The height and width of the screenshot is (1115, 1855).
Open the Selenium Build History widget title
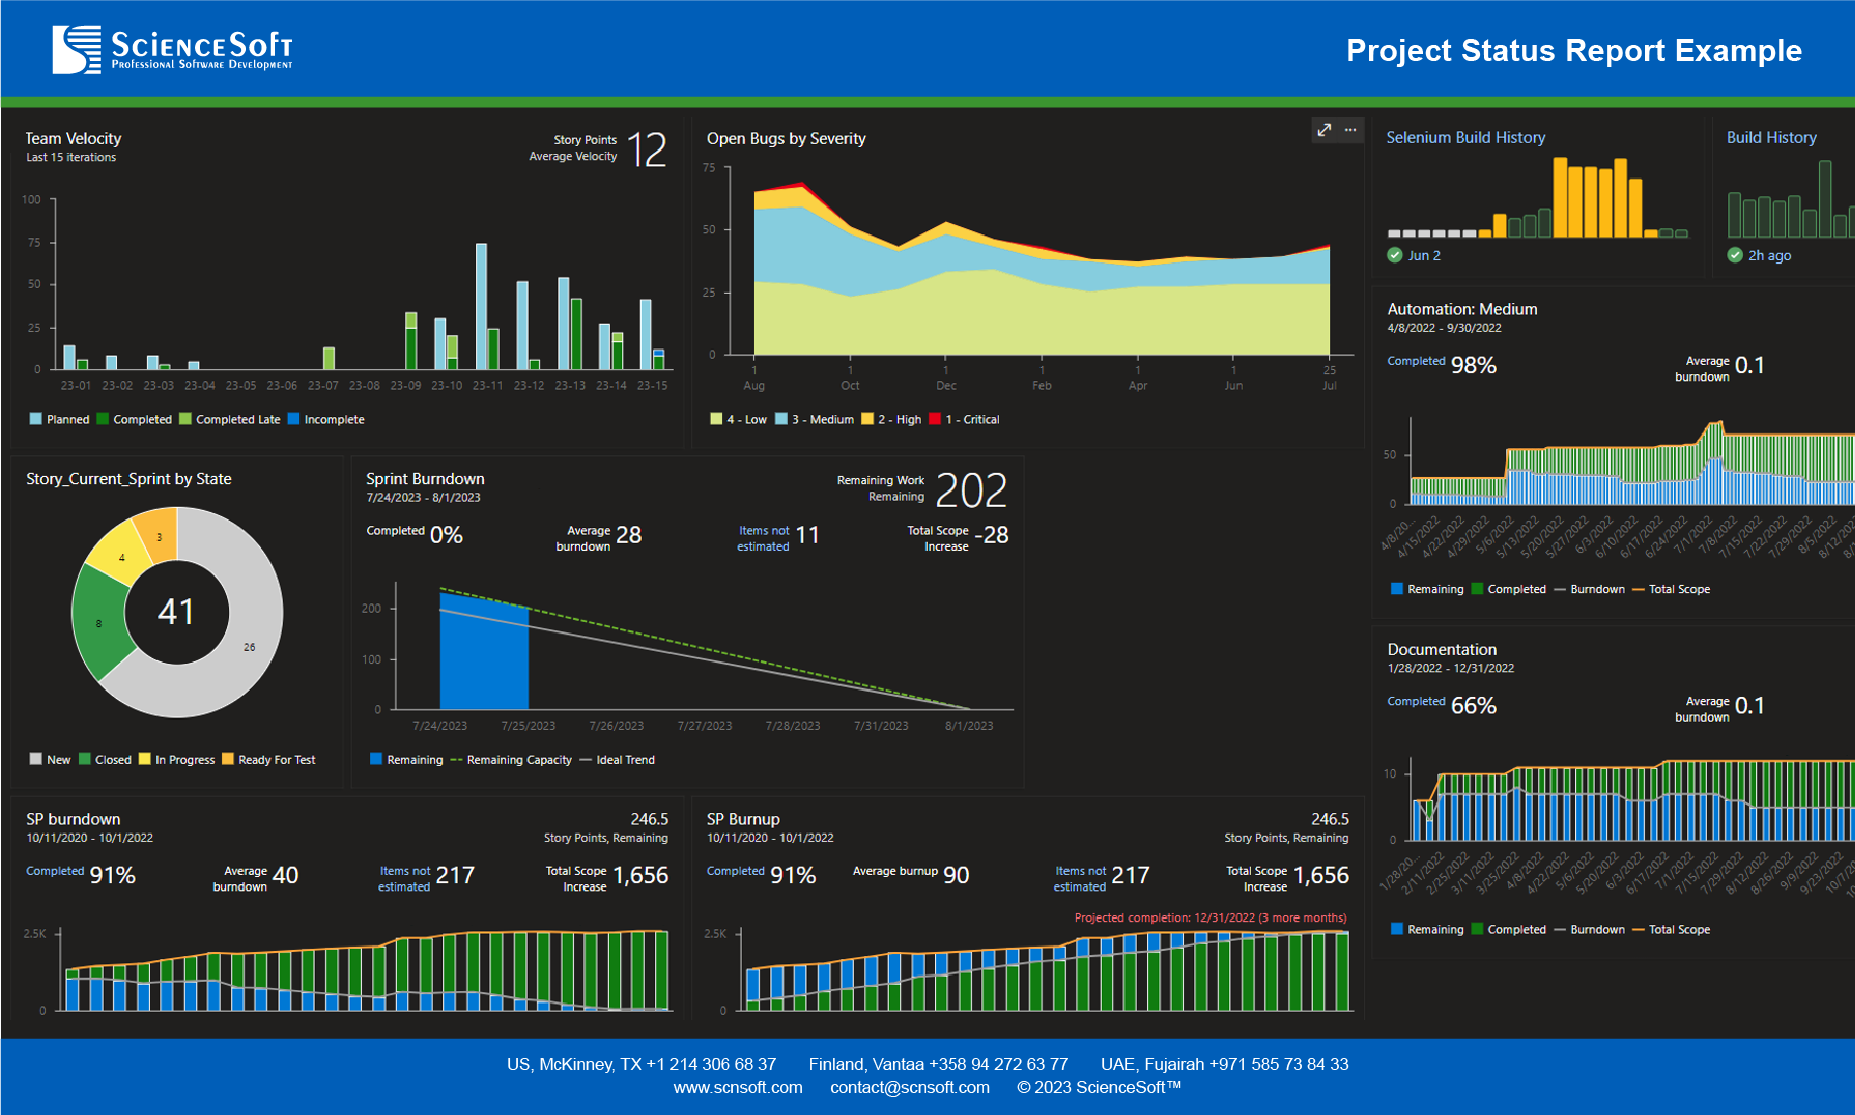tap(1465, 137)
